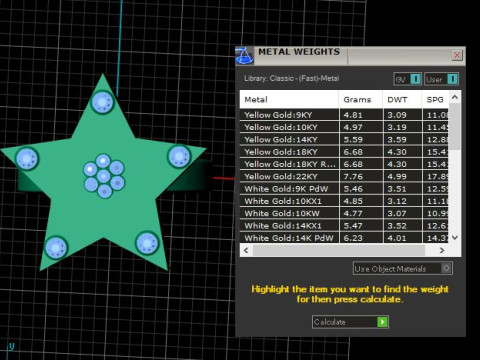The width and height of the screenshot is (480, 360).
Task: Sort by the DWT column header
Action: (402, 99)
